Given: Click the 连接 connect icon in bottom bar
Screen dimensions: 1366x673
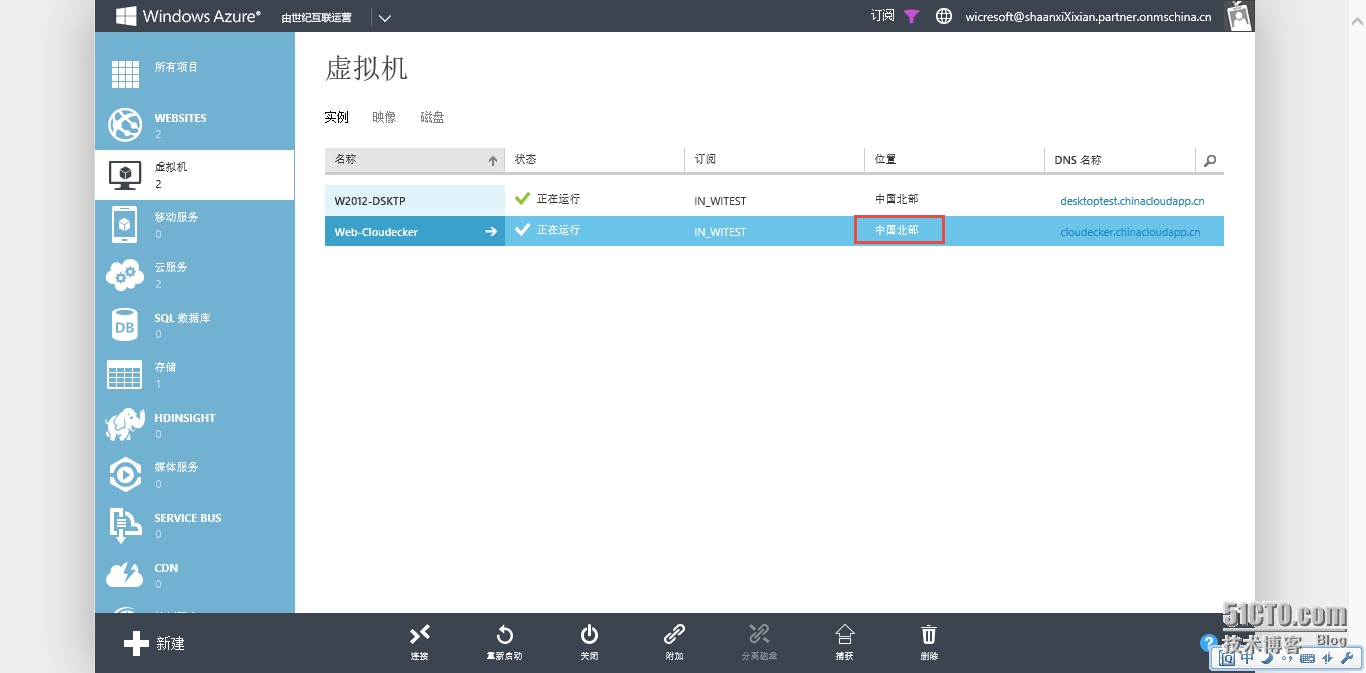Looking at the screenshot, I should [420, 634].
